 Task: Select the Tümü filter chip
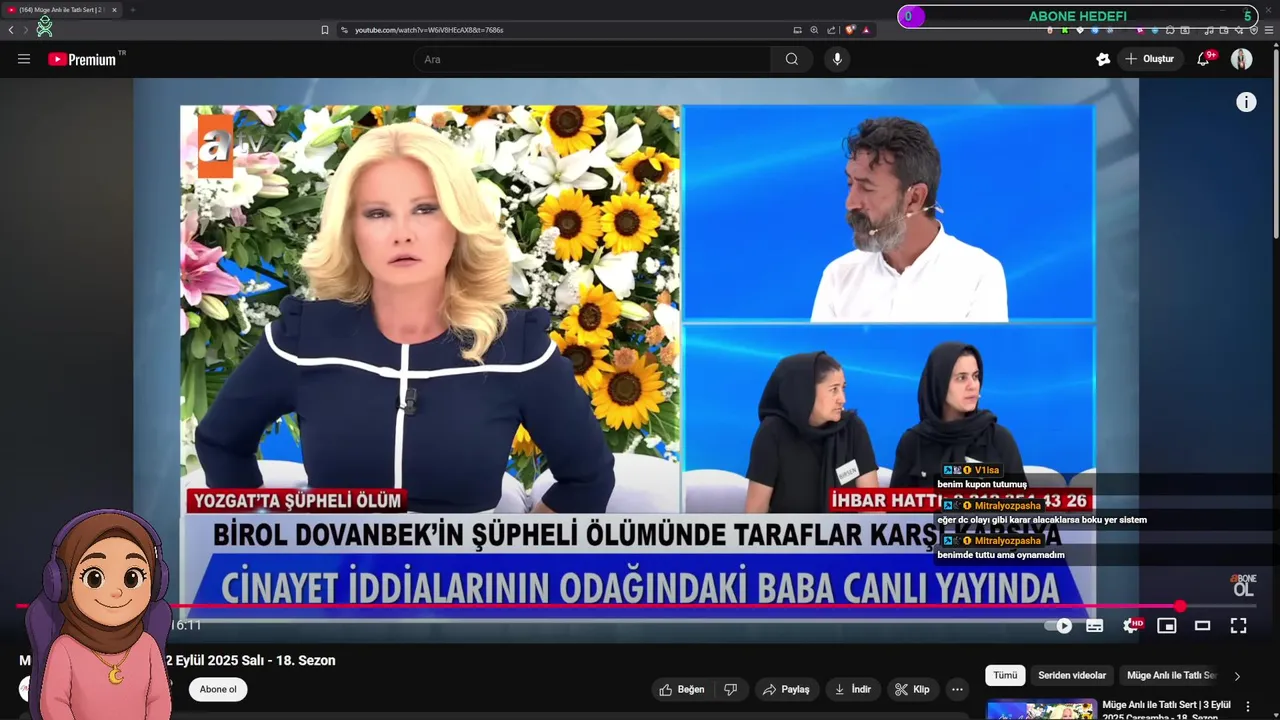pos(1005,675)
